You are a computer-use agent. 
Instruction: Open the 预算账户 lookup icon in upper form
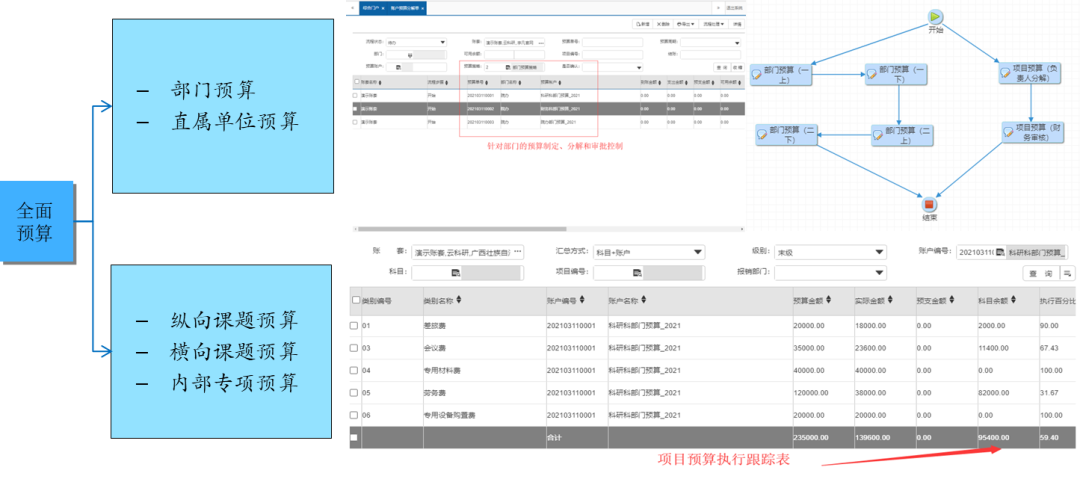[x=398, y=67]
